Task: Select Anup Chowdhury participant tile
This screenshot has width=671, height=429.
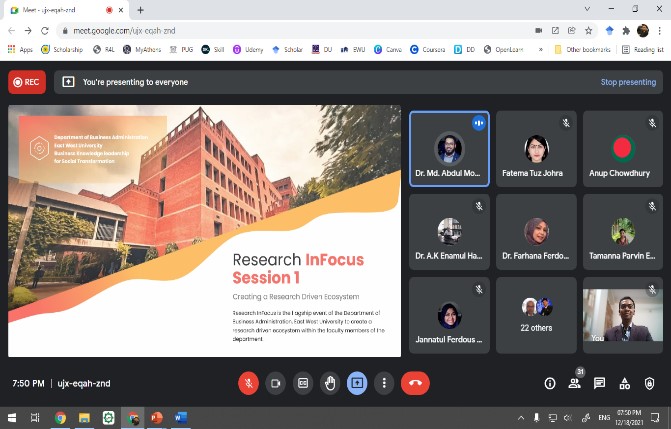Action: coord(623,149)
